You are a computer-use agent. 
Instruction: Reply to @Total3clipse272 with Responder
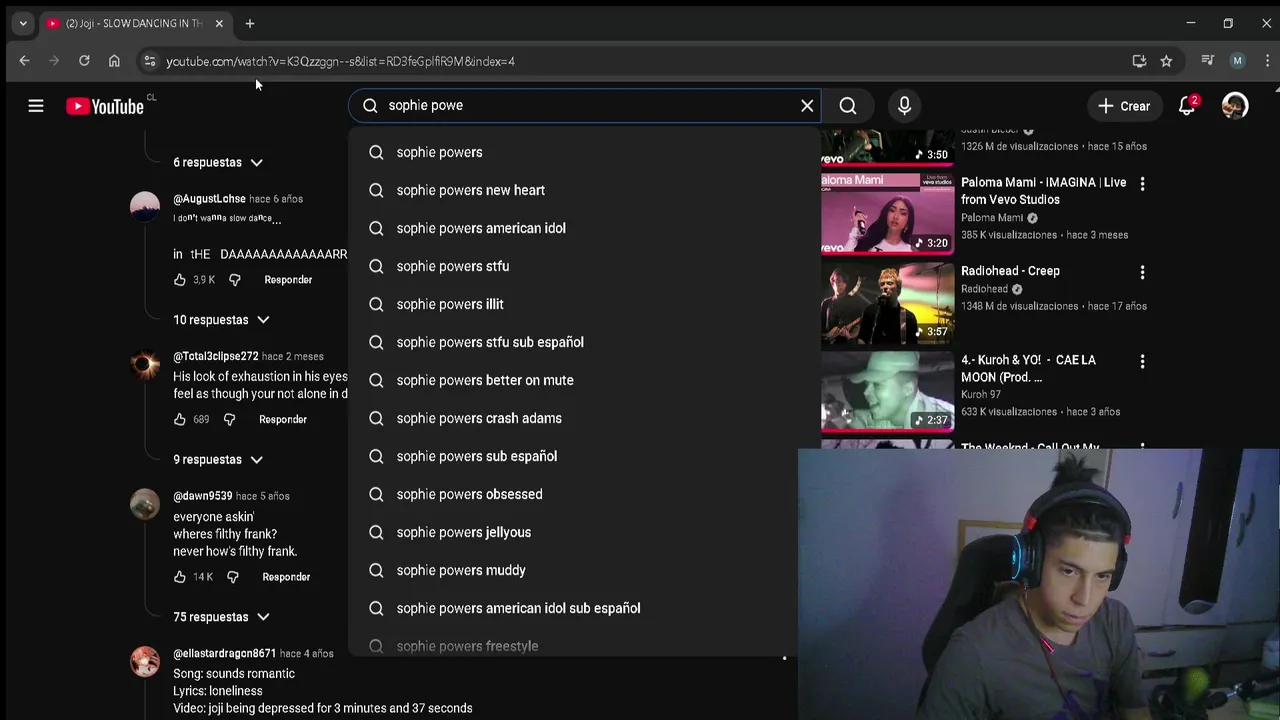[x=283, y=420]
